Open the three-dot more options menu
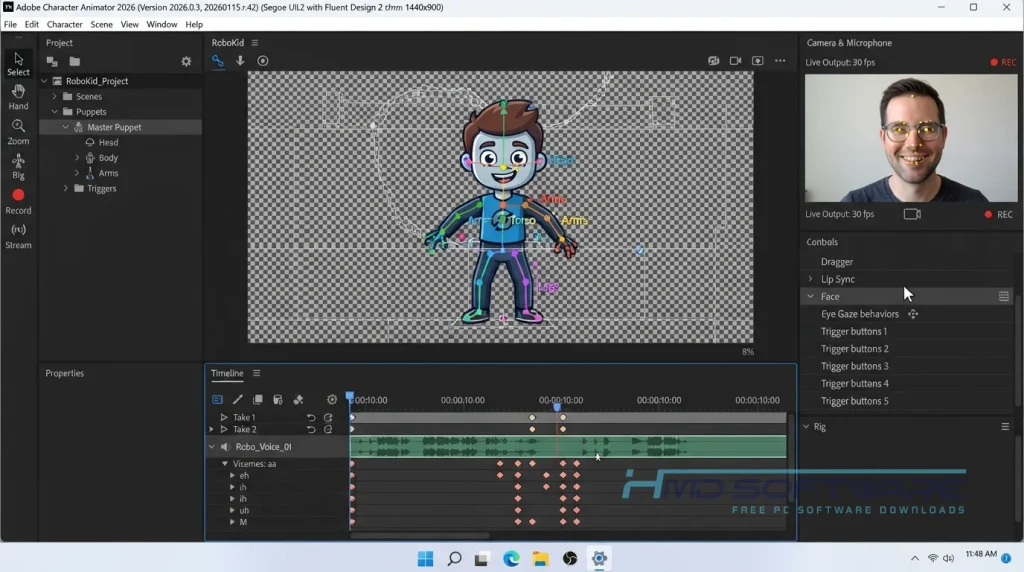The image size is (1024, 572). point(780,61)
